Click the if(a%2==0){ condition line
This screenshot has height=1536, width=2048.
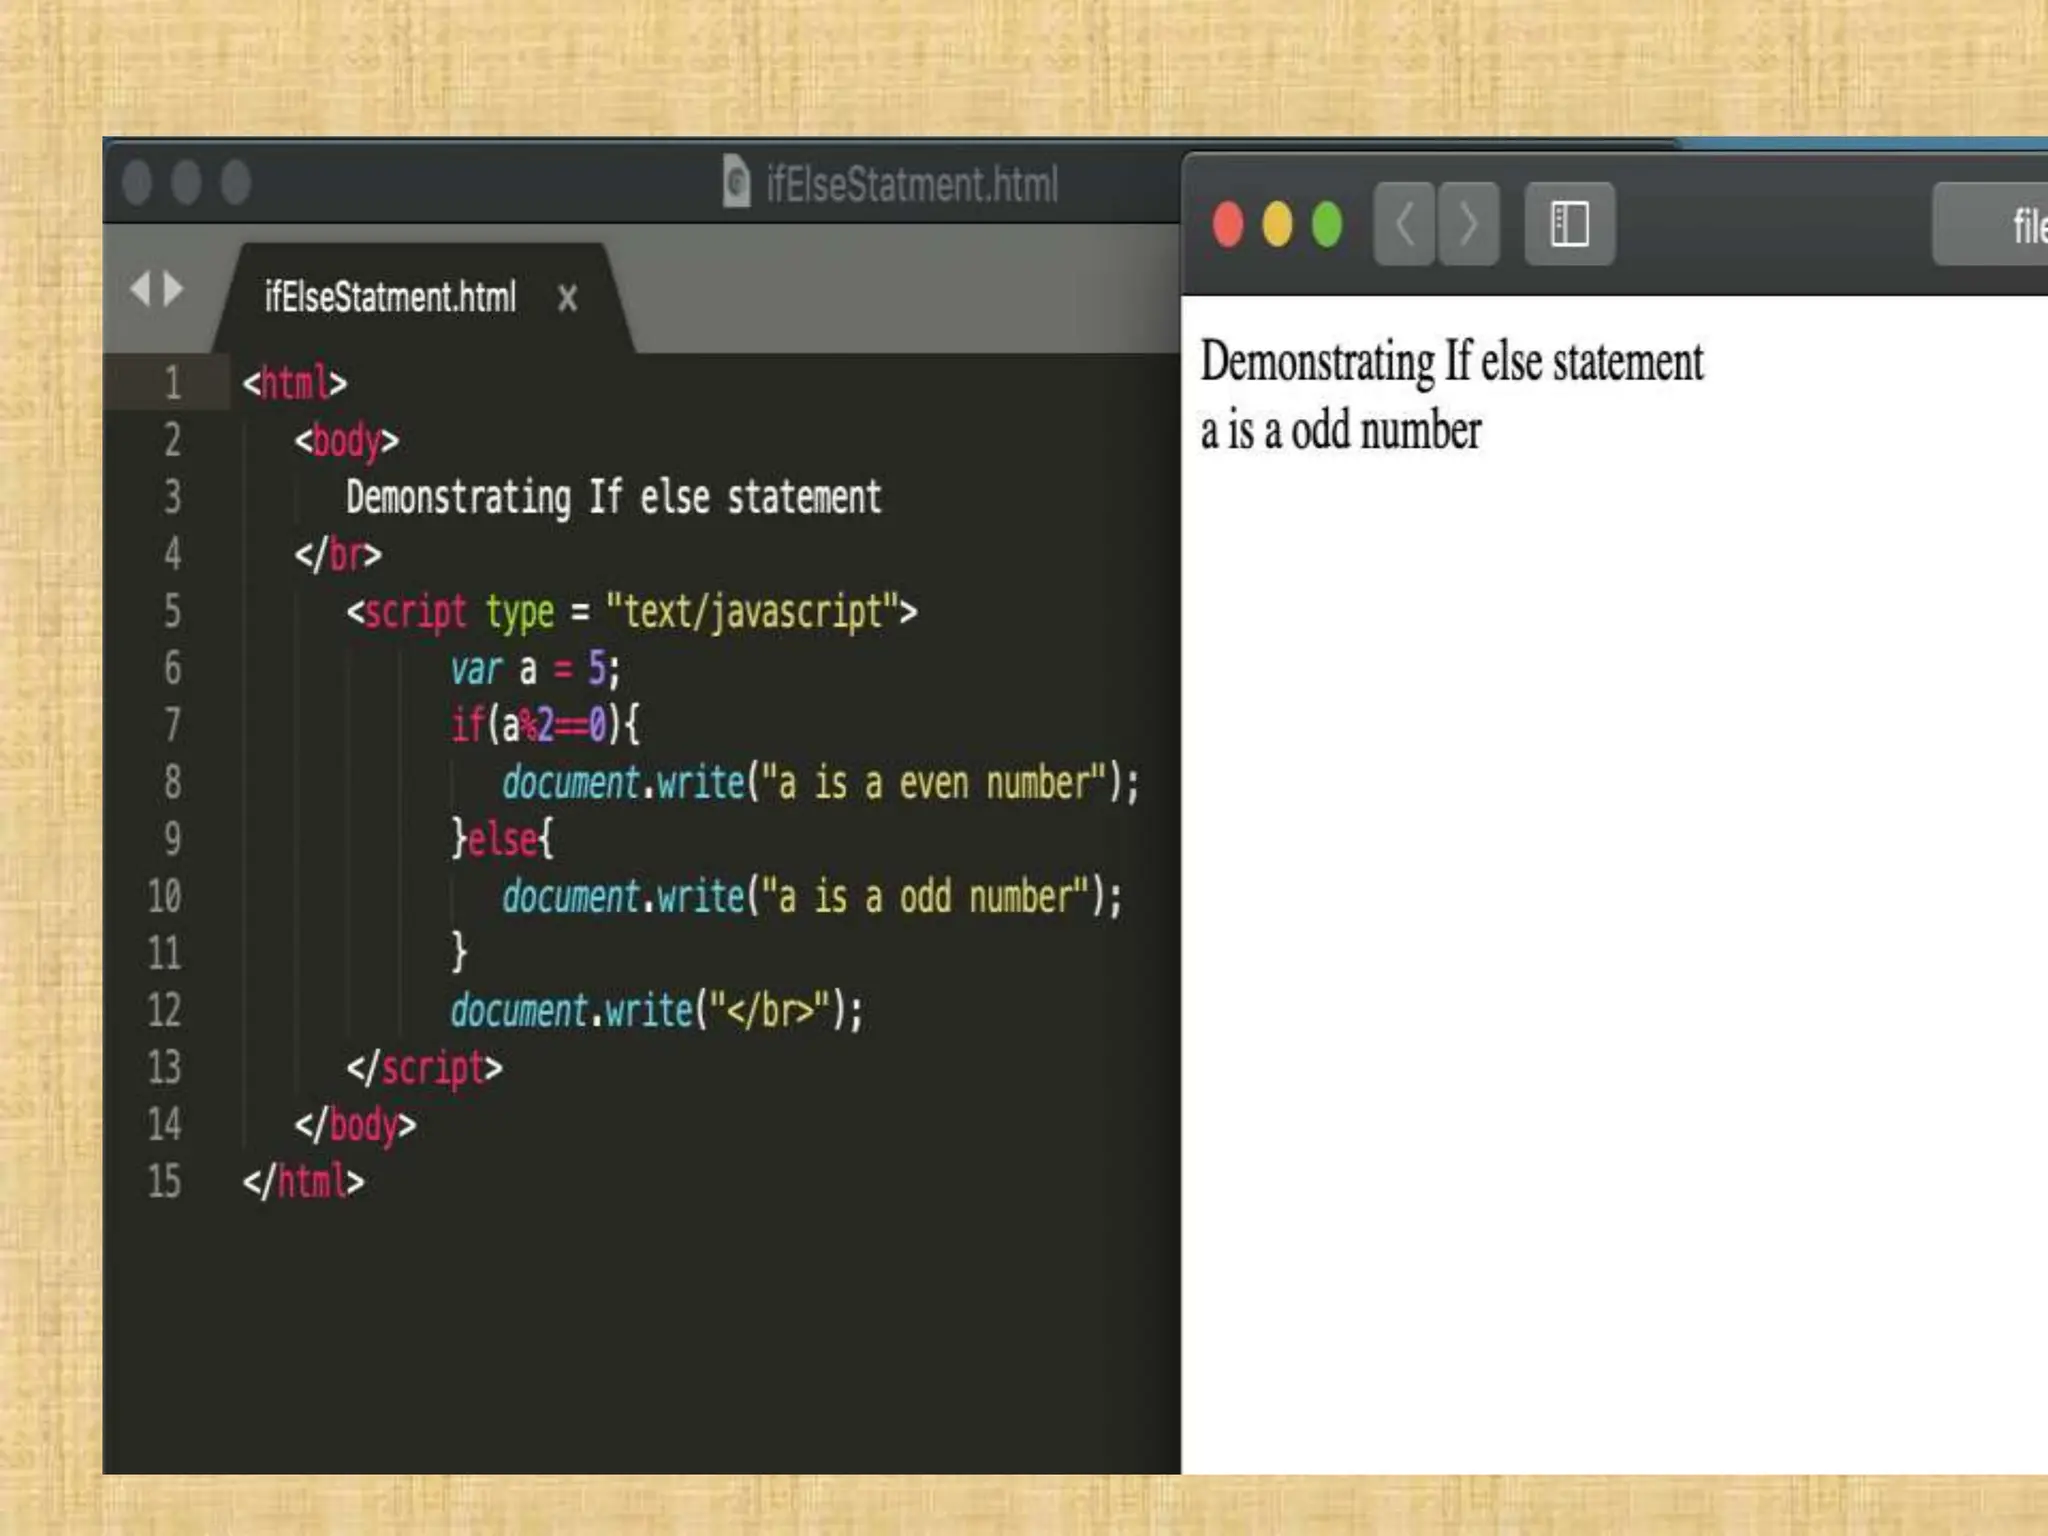click(x=545, y=724)
